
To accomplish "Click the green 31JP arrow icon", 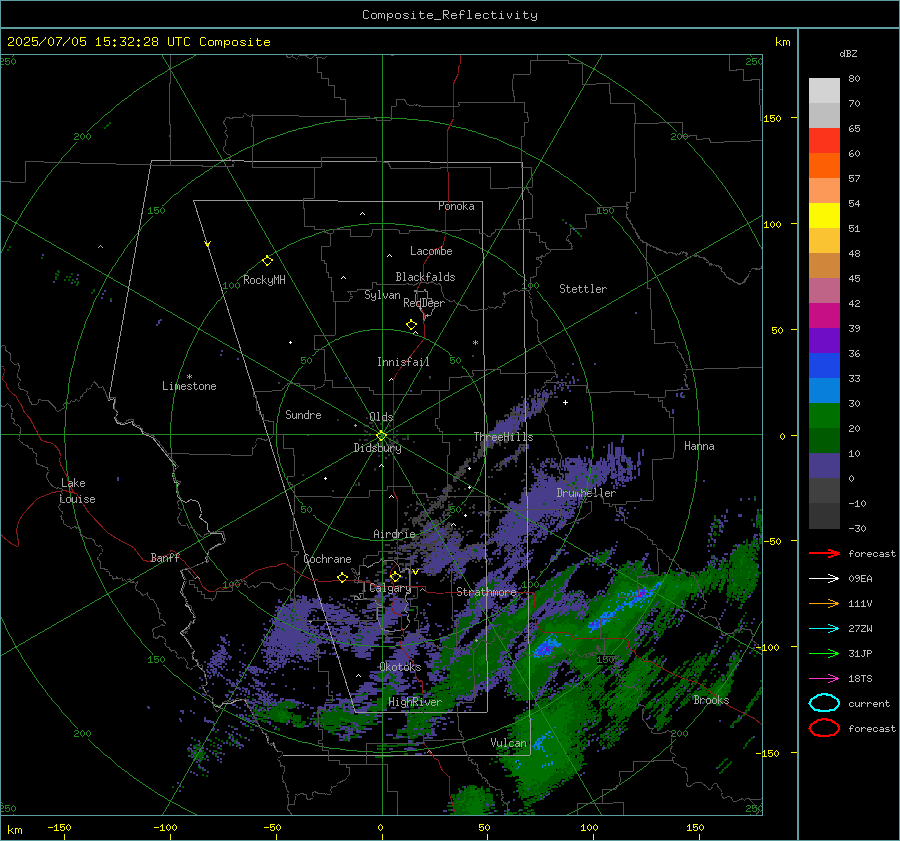I will pyautogui.click(x=824, y=653).
